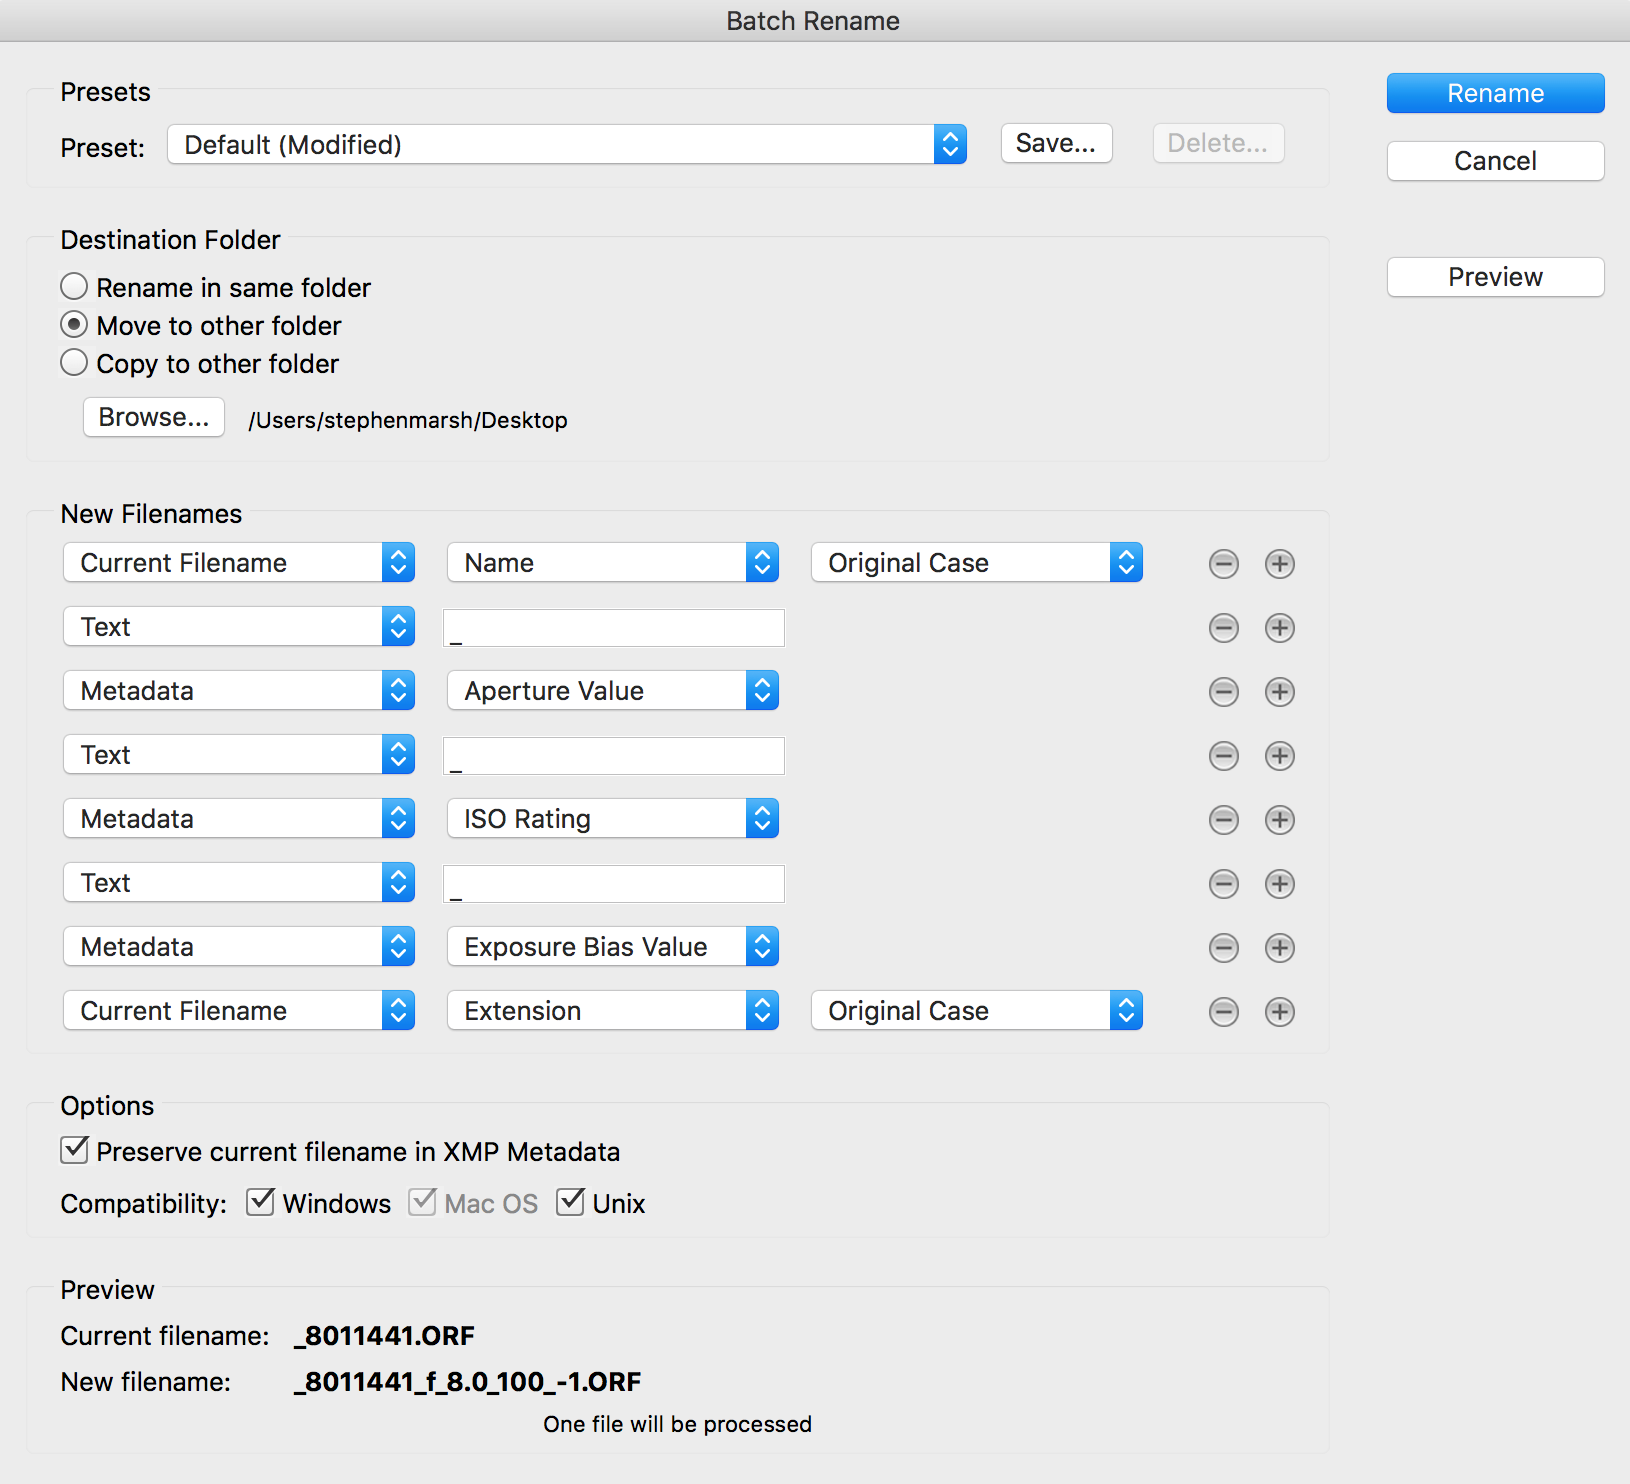Click the first Text row input field

tap(614, 628)
